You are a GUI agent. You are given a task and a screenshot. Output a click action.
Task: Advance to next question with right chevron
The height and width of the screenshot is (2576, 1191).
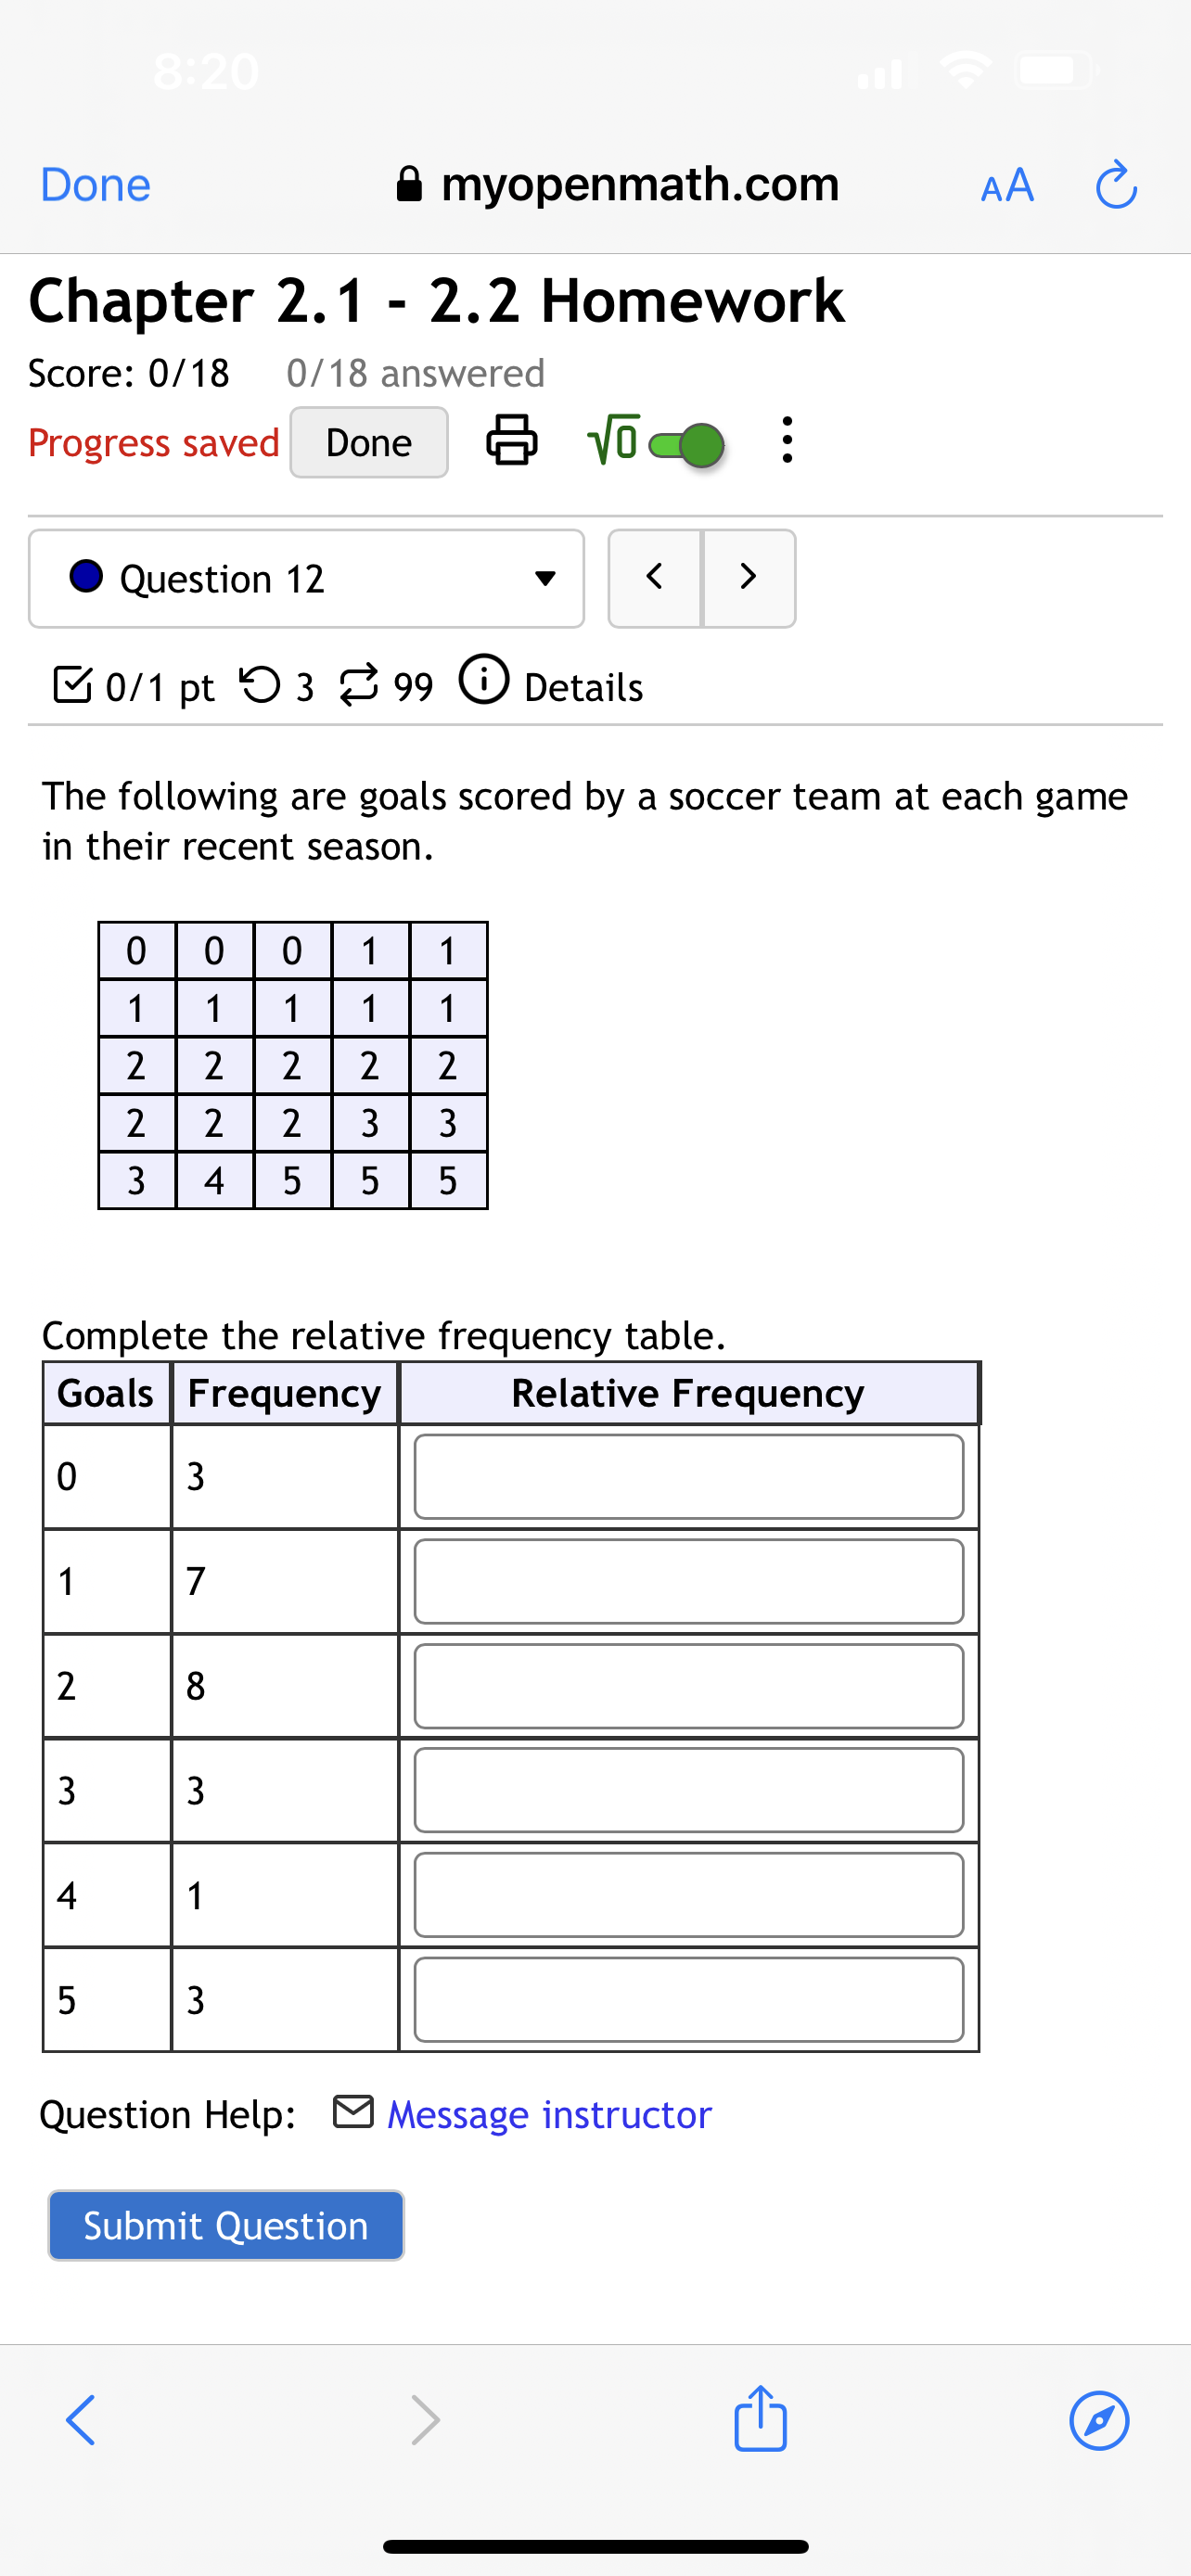[x=748, y=578]
